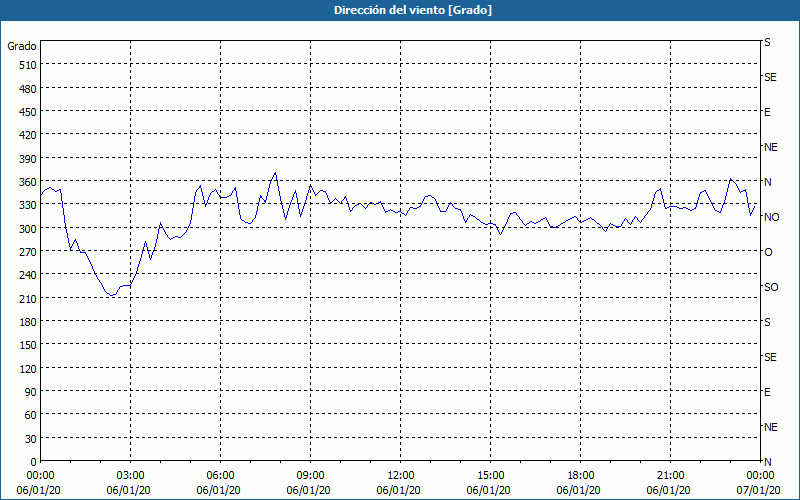800x500 pixels.
Task: Click the 09:00 time label
Action: pyautogui.click(x=311, y=476)
